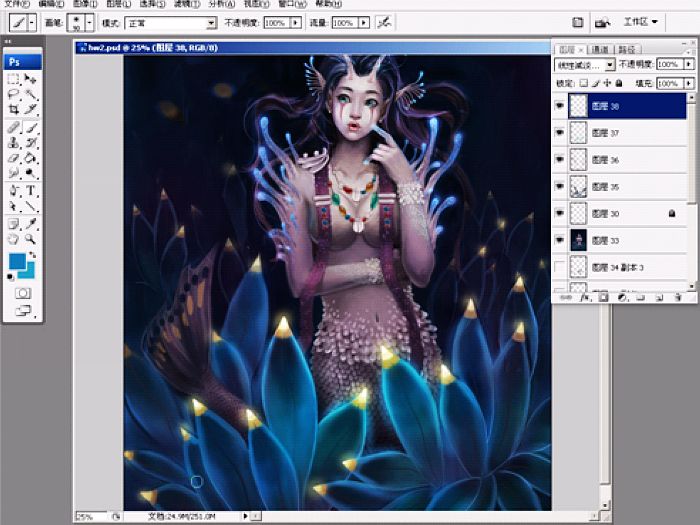Hide layer 图层 38 eye icon

(559, 106)
